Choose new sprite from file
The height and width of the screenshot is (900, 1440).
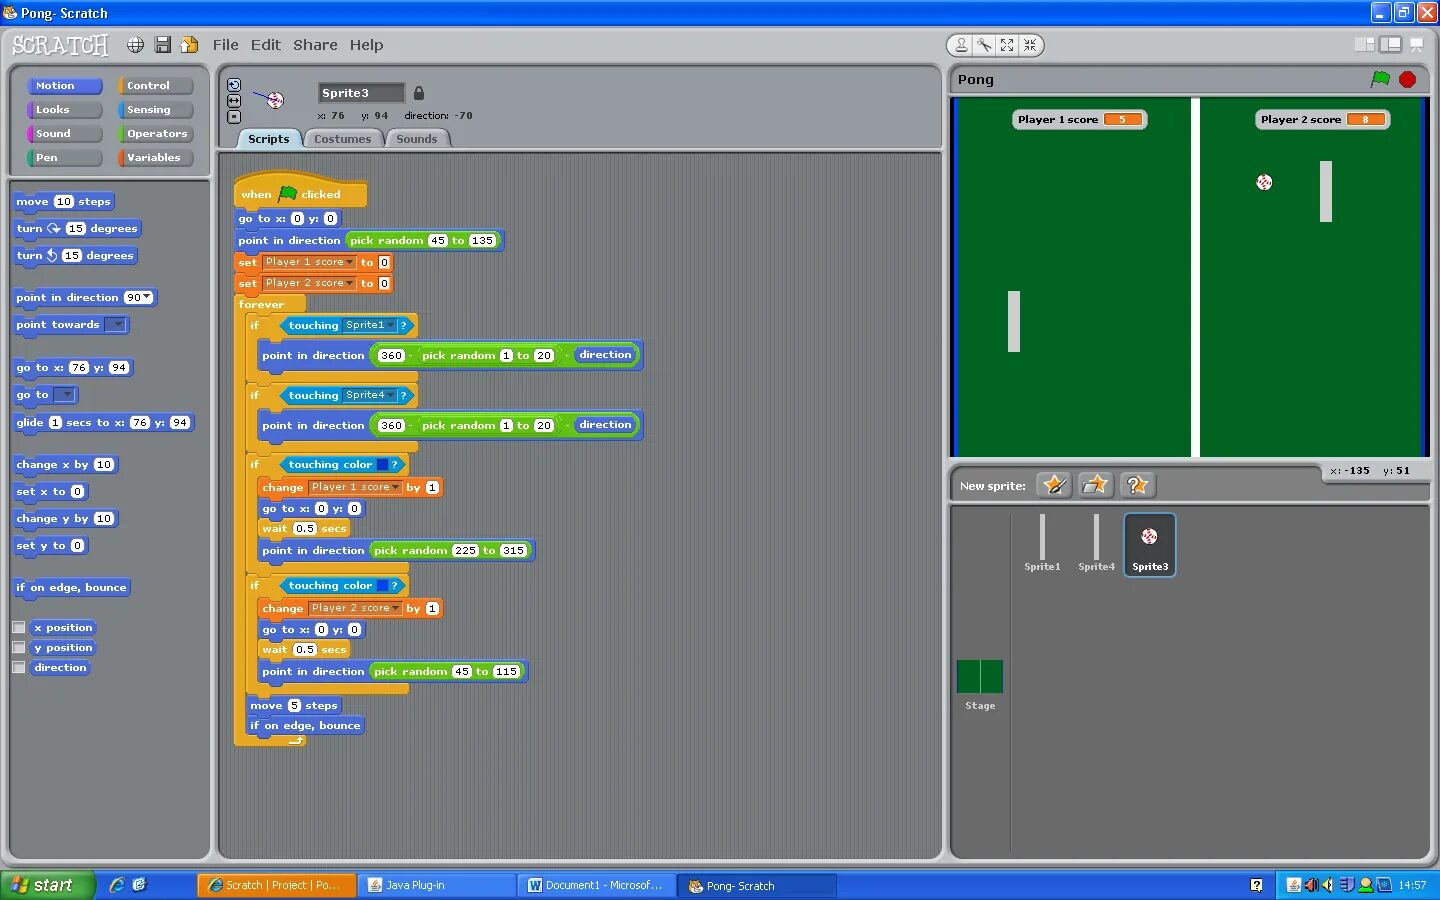1096,485
